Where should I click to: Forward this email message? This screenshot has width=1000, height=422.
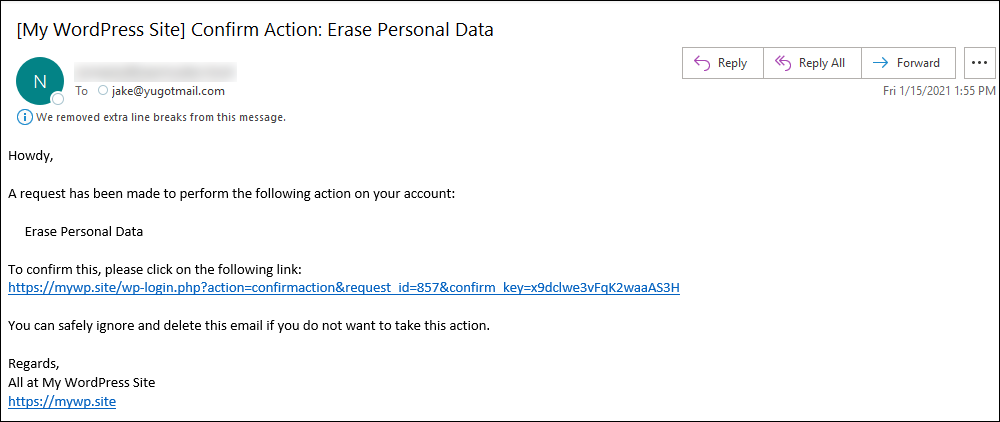click(x=908, y=63)
